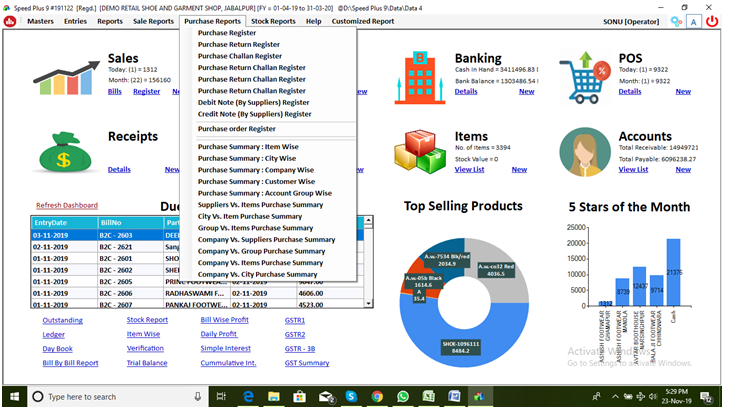Open Google Chrome from taskbar
The image size is (741, 408).
click(x=377, y=396)
